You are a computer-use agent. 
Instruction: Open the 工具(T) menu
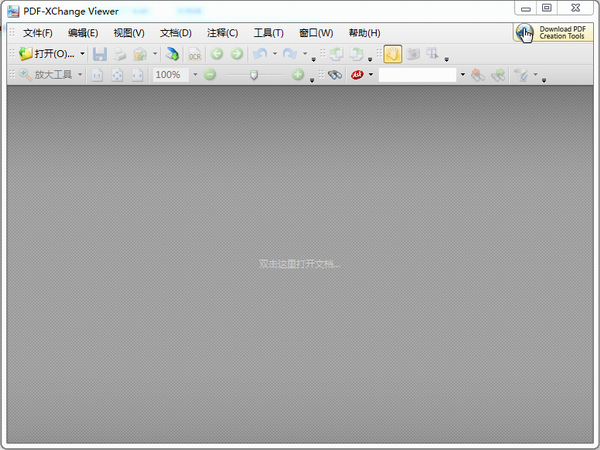click(269, 33)
